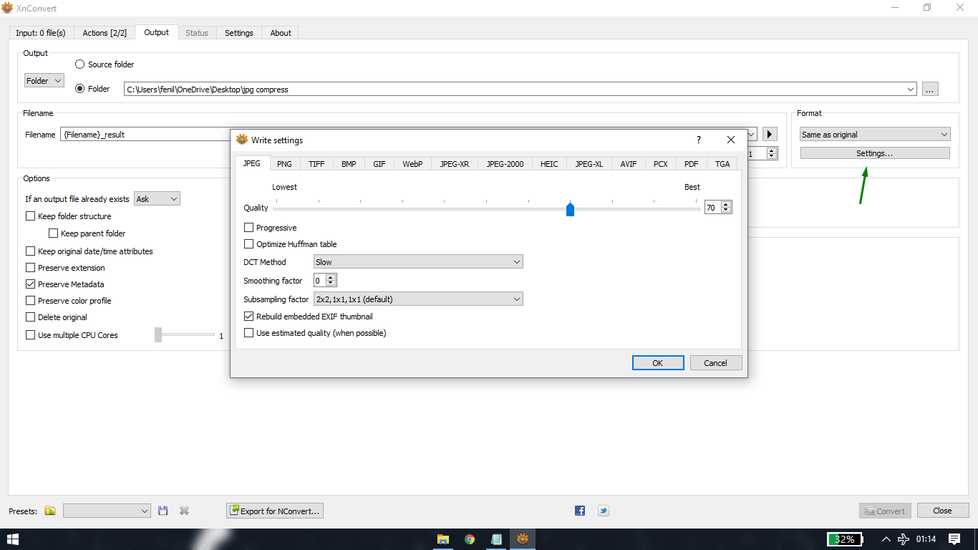
Task: Browse output folder with the ellipsis button
Action: coord(929,89)
